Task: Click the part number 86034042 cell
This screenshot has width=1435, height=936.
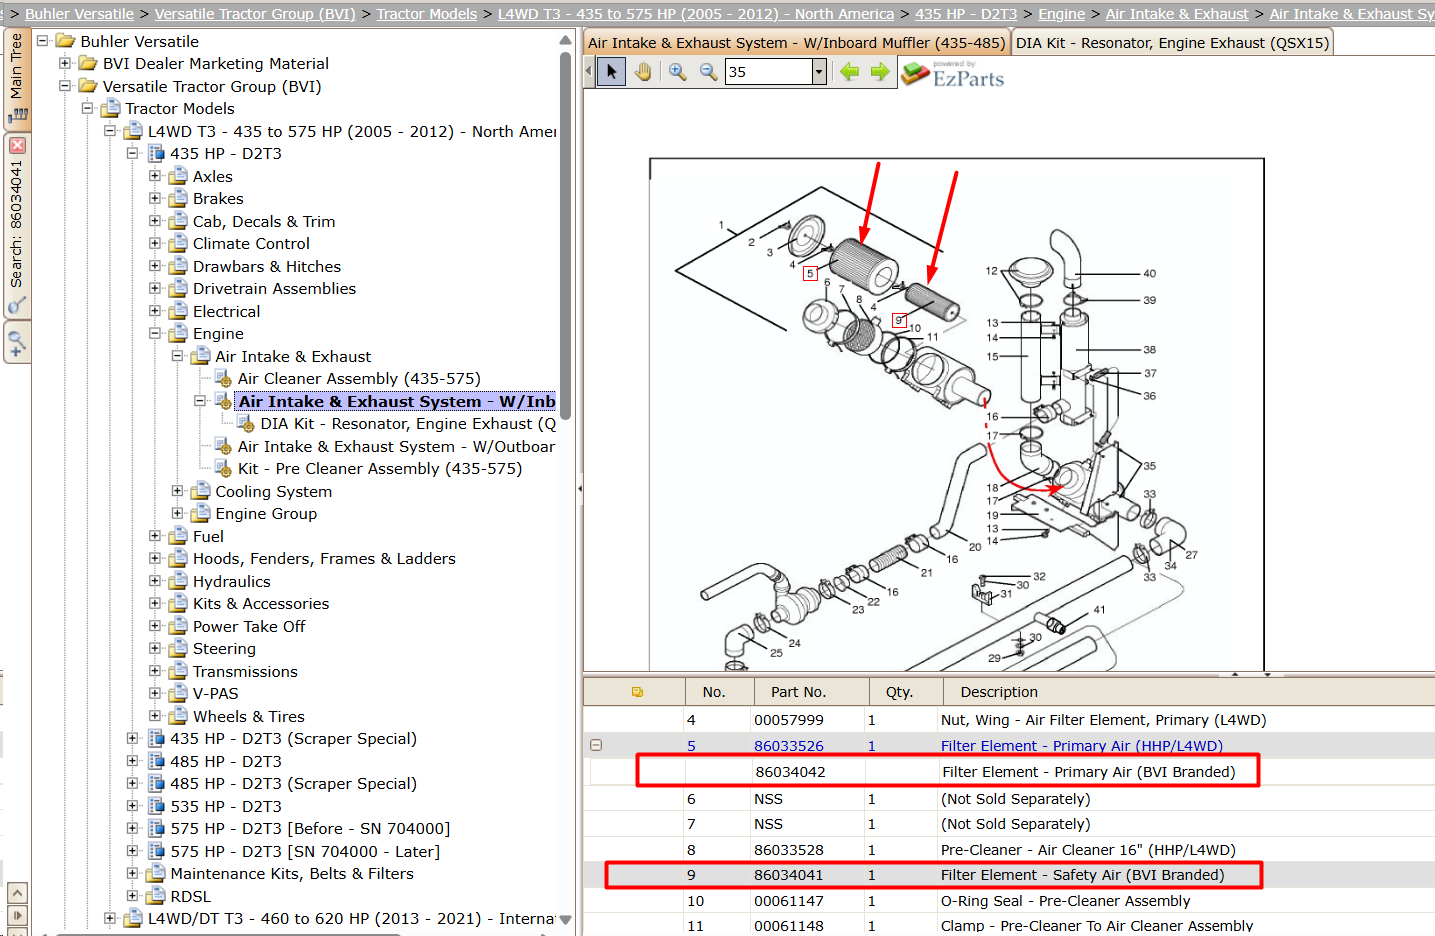Action: click(790, 772)
